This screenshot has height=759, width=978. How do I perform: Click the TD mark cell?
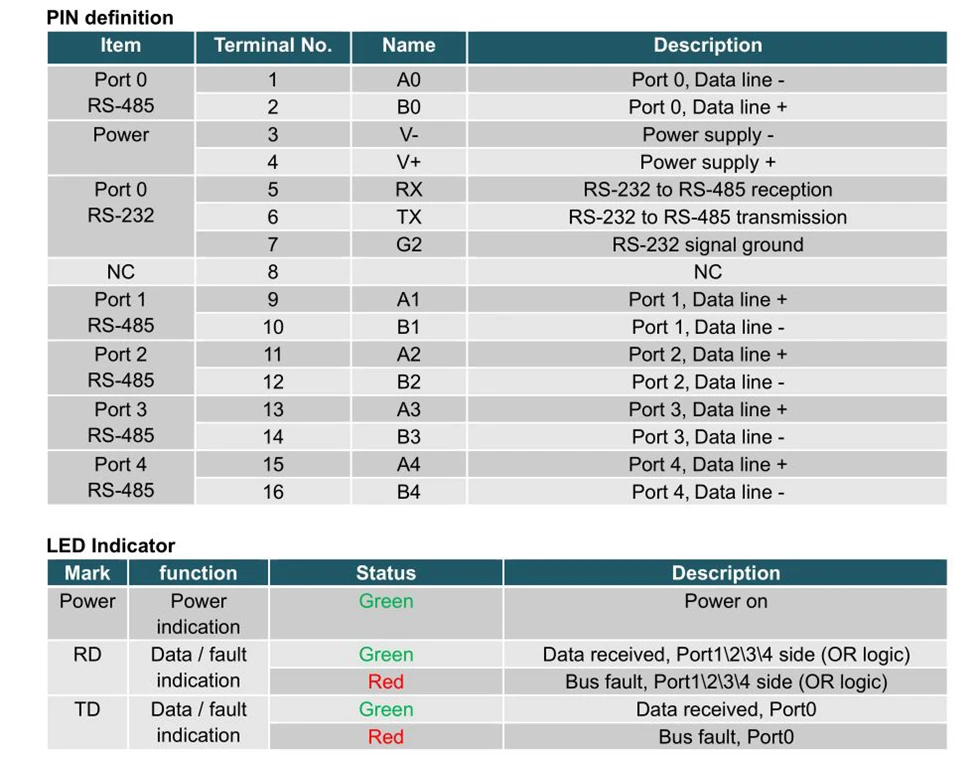(87, 722)
